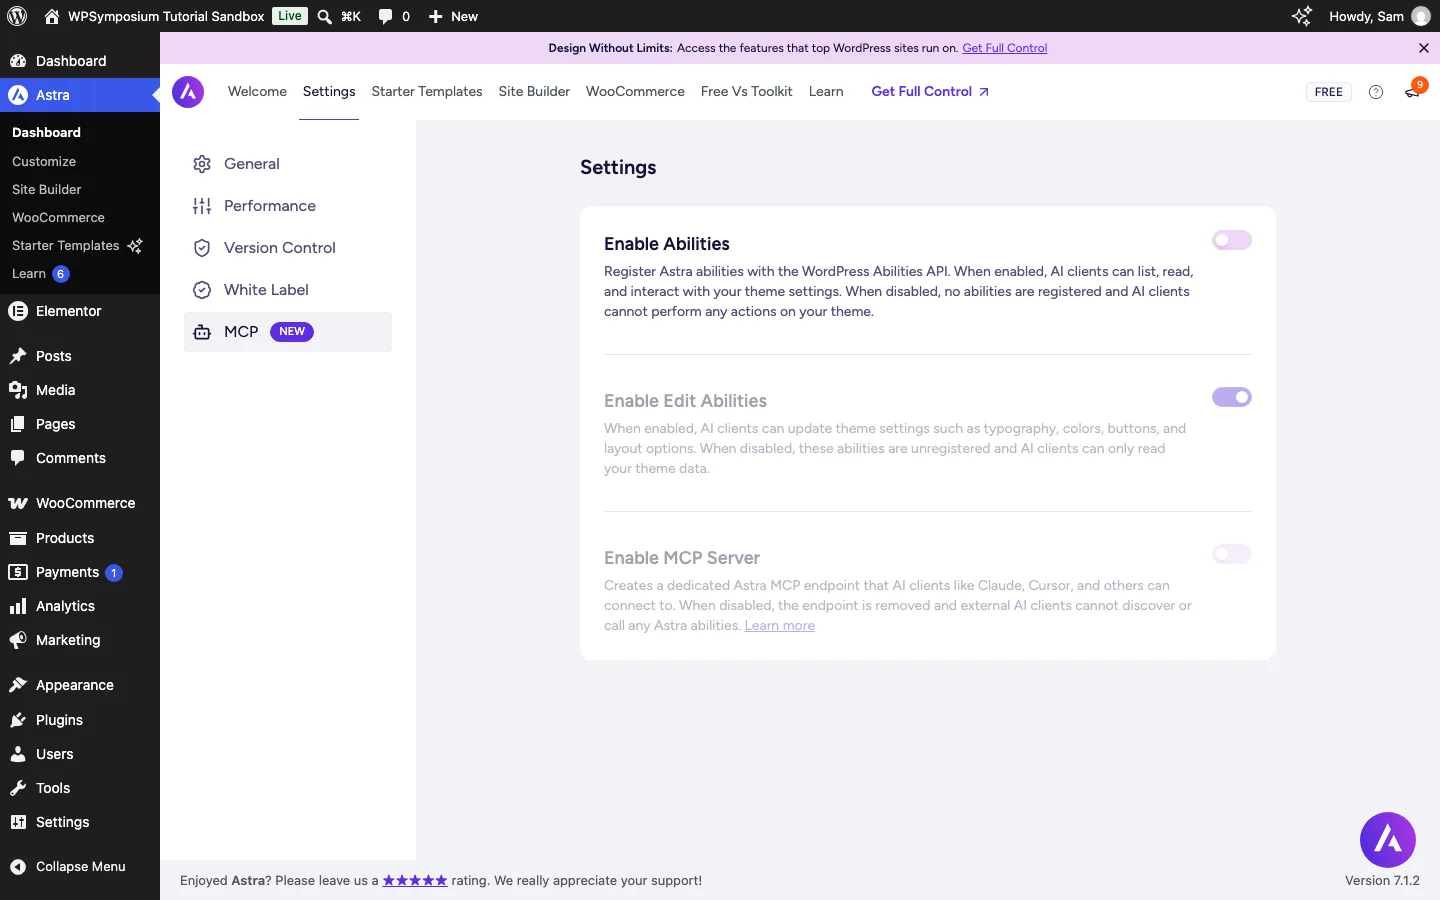Open Elementor in the admin menu

pos(80,311)
